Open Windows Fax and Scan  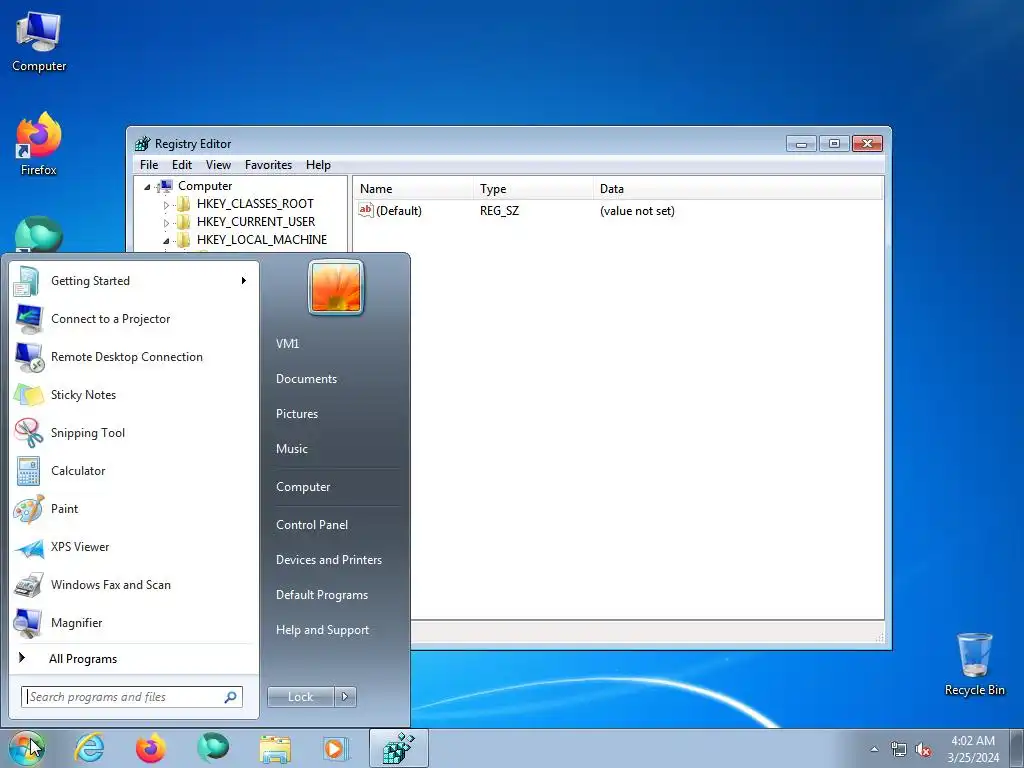pyautogui.click(x=133, y=584)
